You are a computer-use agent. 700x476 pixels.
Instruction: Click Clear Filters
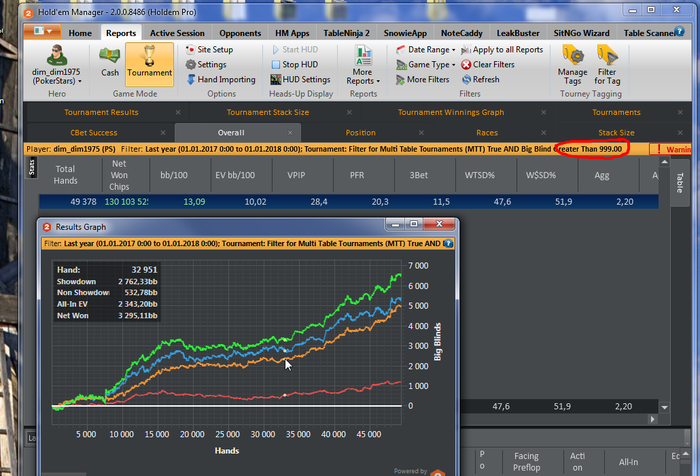point(488,64)
